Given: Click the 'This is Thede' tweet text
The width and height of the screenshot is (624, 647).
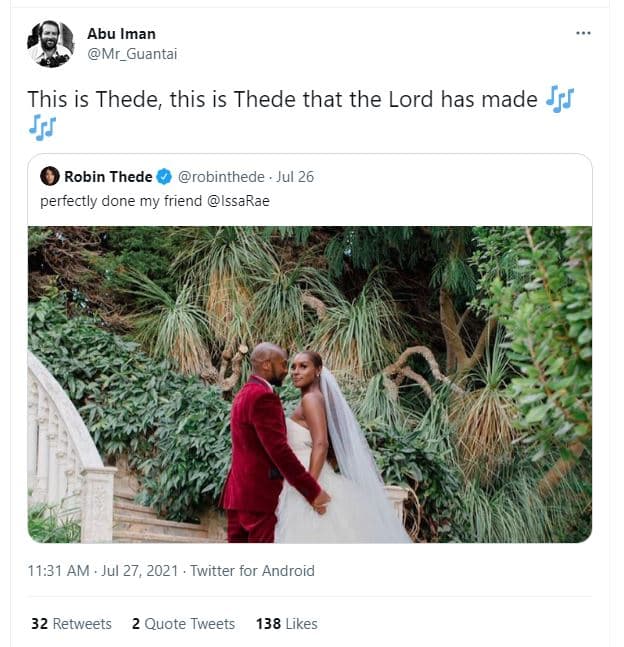Looking at the screenshot, I should [280, 101].
